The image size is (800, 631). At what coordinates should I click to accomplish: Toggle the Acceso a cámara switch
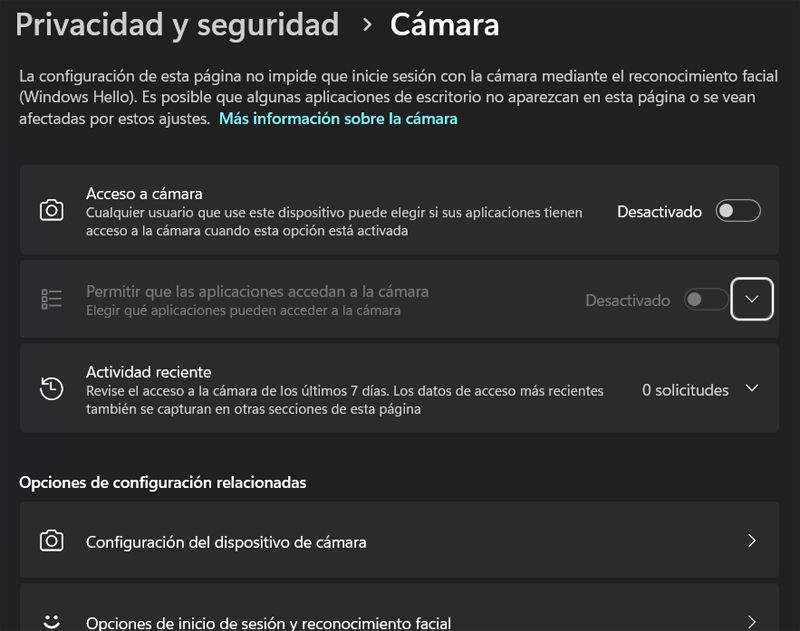(x=738, y=211)
